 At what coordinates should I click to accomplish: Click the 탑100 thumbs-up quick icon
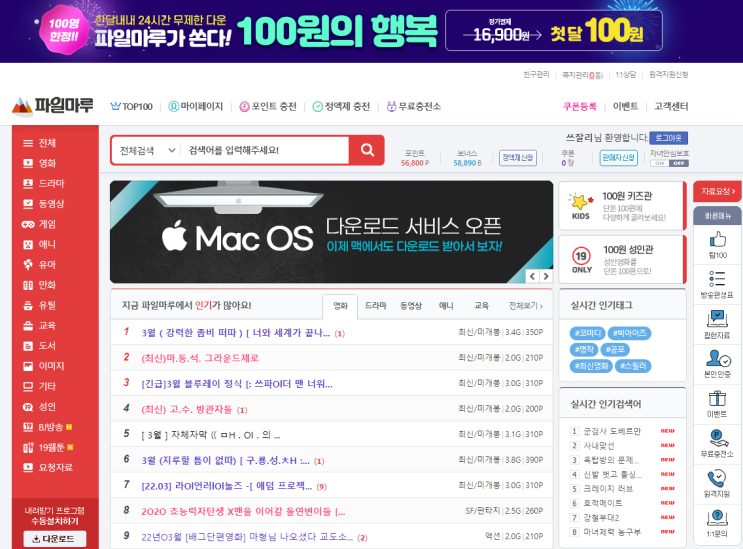[x=717, y=245]
